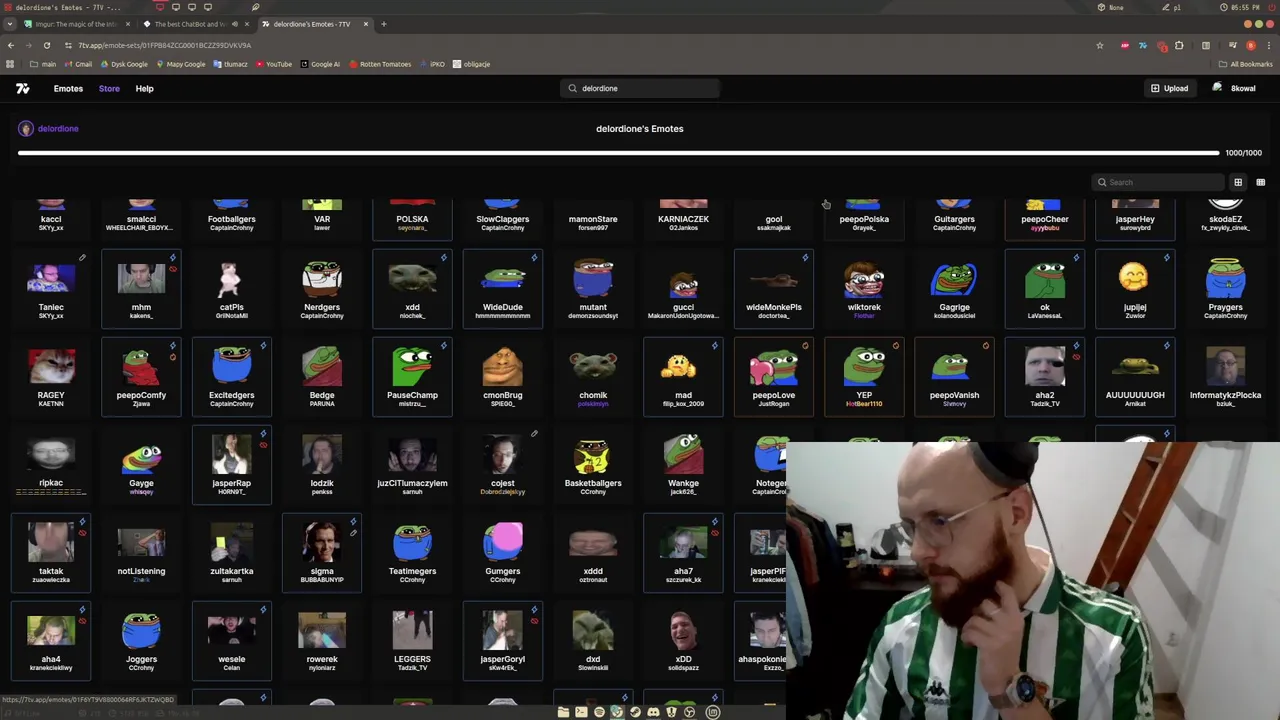The height and width of the screenshot is (720, 1280).
Task: Open Discord from the taskbar
Action: (653, 712)
